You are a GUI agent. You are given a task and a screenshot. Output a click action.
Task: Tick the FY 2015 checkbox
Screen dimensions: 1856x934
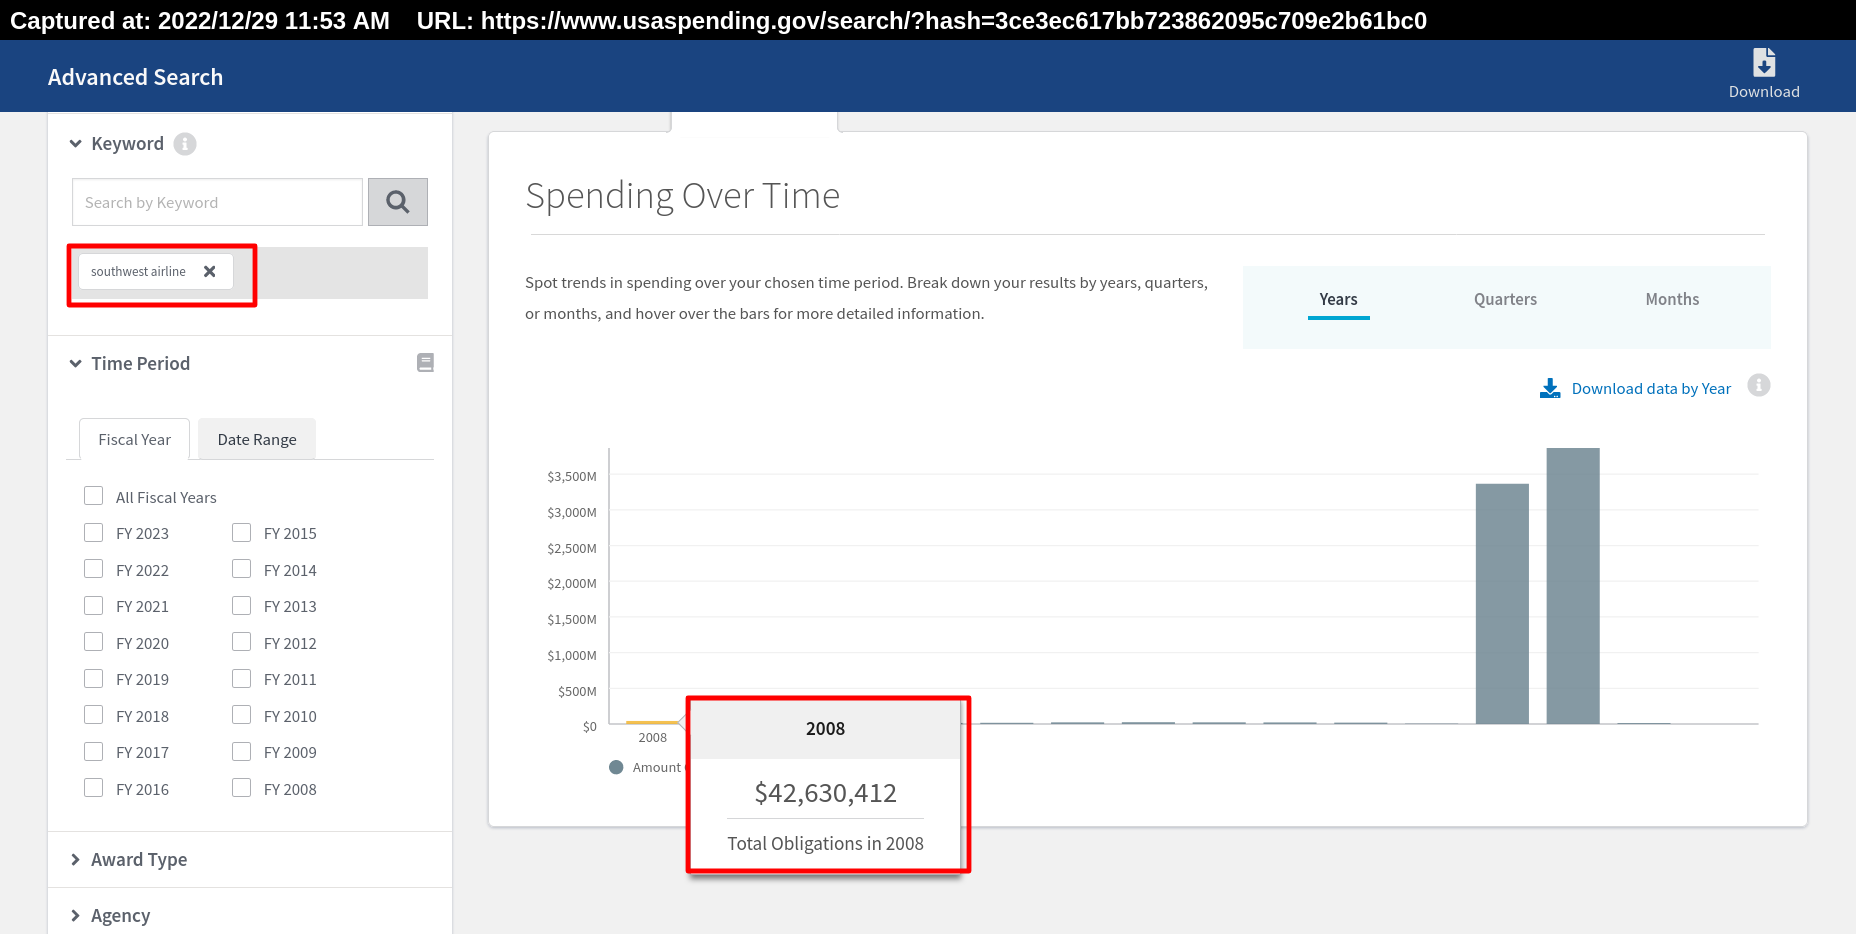(242, 532)
